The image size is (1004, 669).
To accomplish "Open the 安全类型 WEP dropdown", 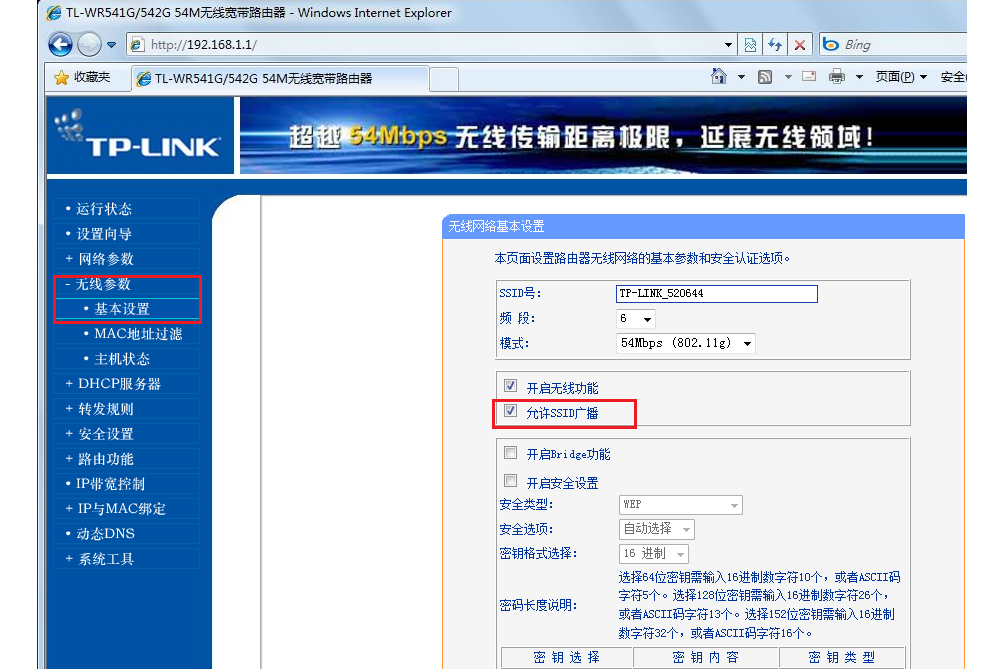I will click(680, 504).
